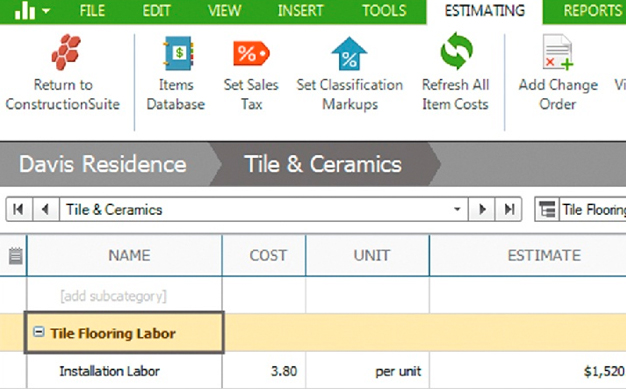Image resolution: width=626 pixels, height=389 pixels.
Task: Click Return to ConstructionSuite icon
Action: pyautogui.click(x=66, y=52)
